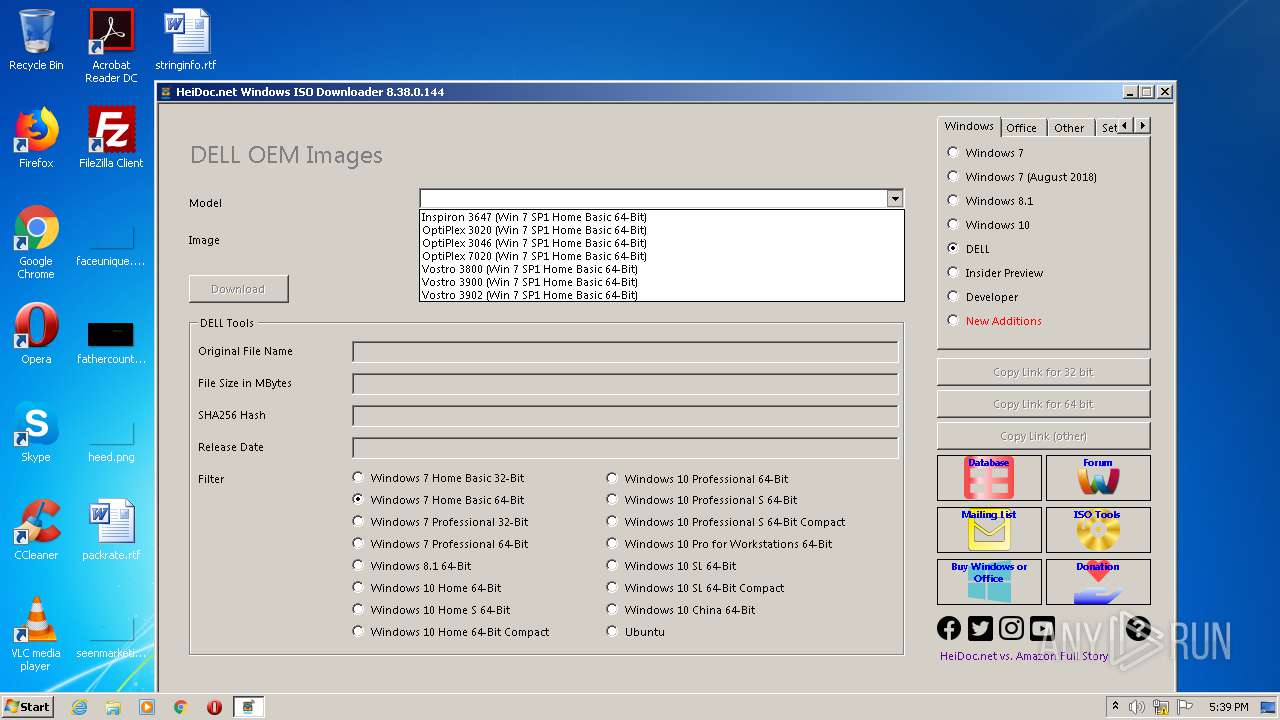The width and height of the screenshot is (1280, 720).
Task: Open Recycle Bin on the desktop
Action: [x=36, y=40]
